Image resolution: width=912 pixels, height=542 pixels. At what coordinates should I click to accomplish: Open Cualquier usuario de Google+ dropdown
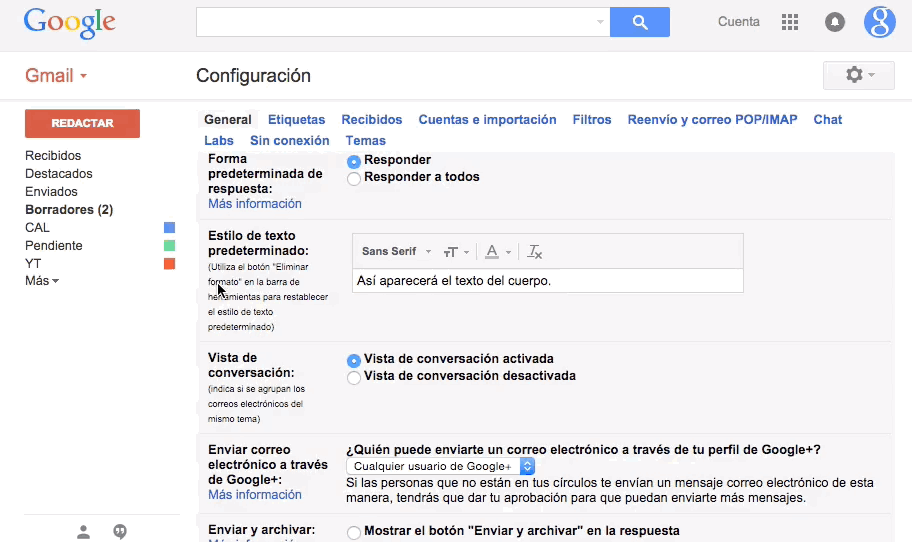pos(440,466)
